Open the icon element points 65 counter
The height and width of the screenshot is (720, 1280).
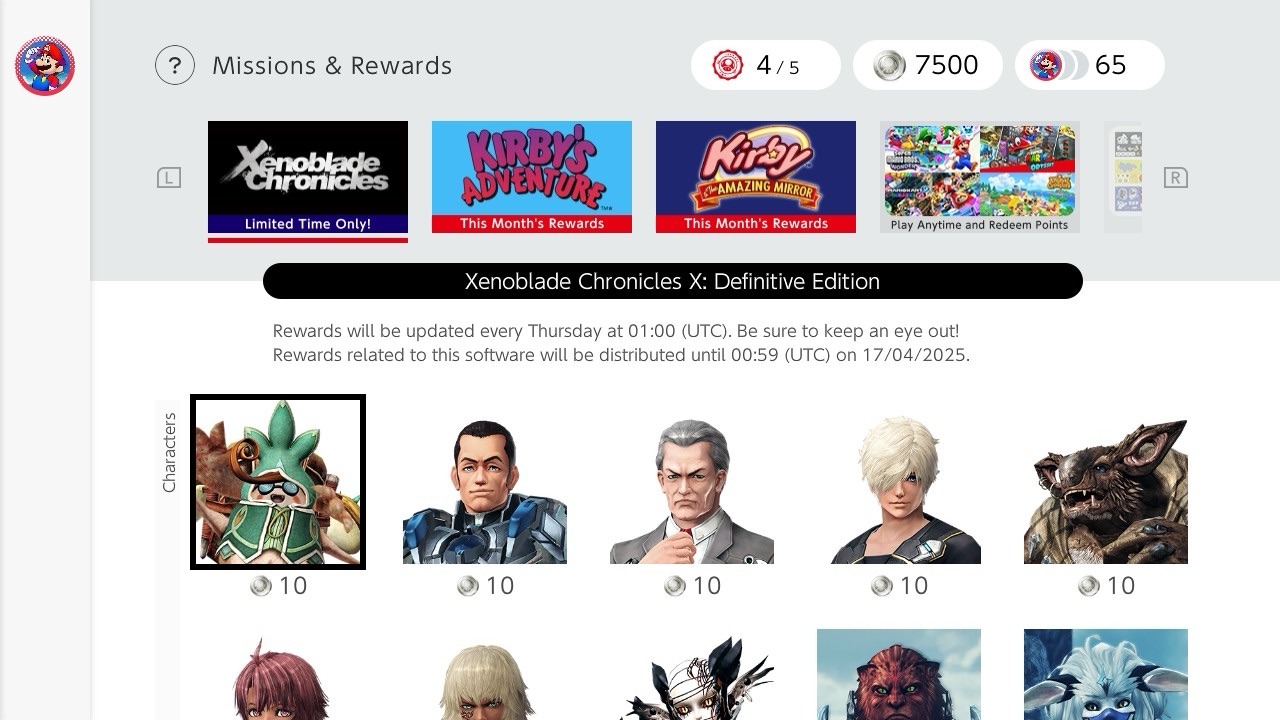(1090, 65)
